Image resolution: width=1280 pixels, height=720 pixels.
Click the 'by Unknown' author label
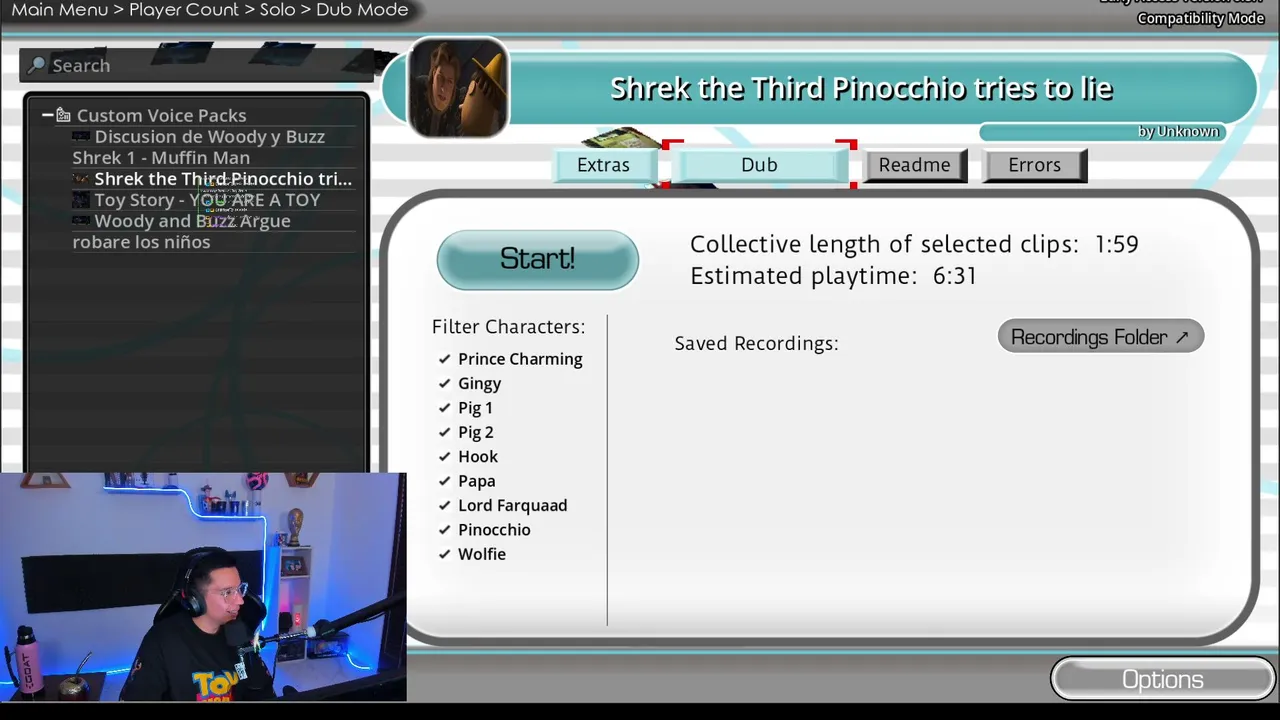(1178, 132)
